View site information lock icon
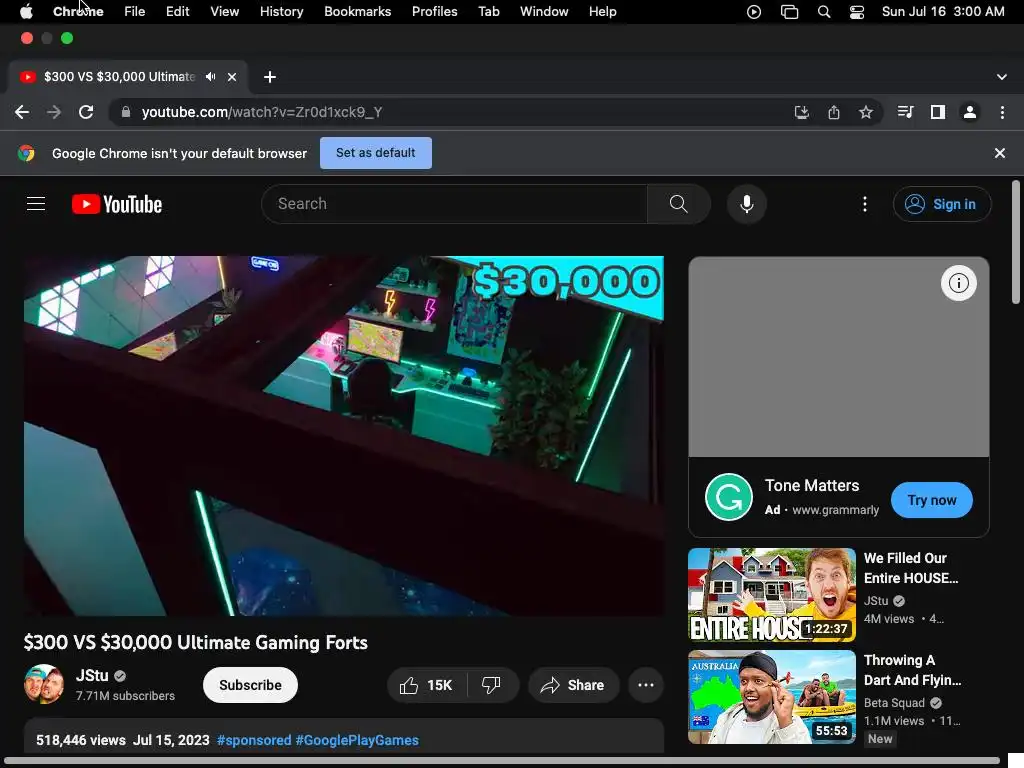 (126, 112)
